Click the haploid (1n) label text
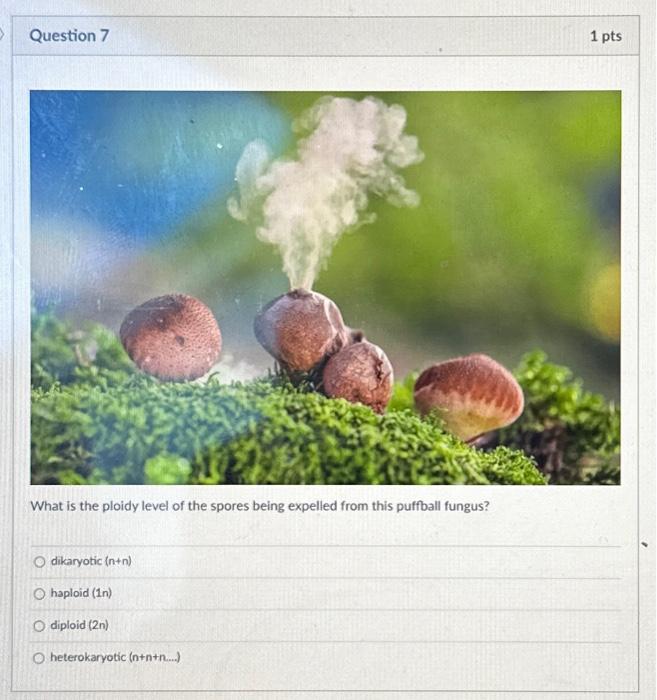 coord(81,593)
